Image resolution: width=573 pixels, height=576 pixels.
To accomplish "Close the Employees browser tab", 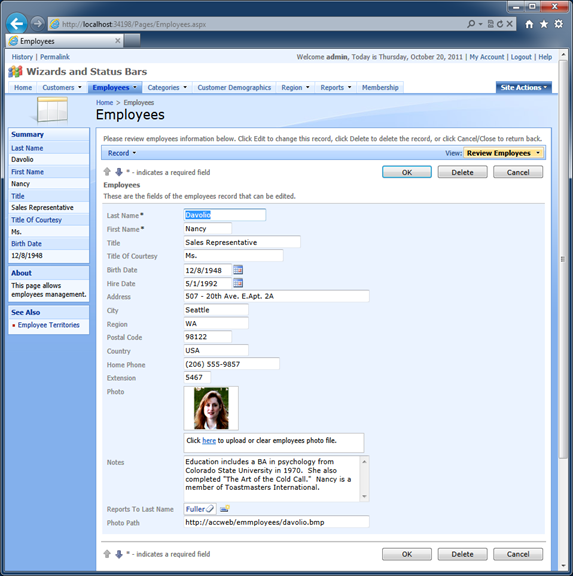I will pos(118,41).
